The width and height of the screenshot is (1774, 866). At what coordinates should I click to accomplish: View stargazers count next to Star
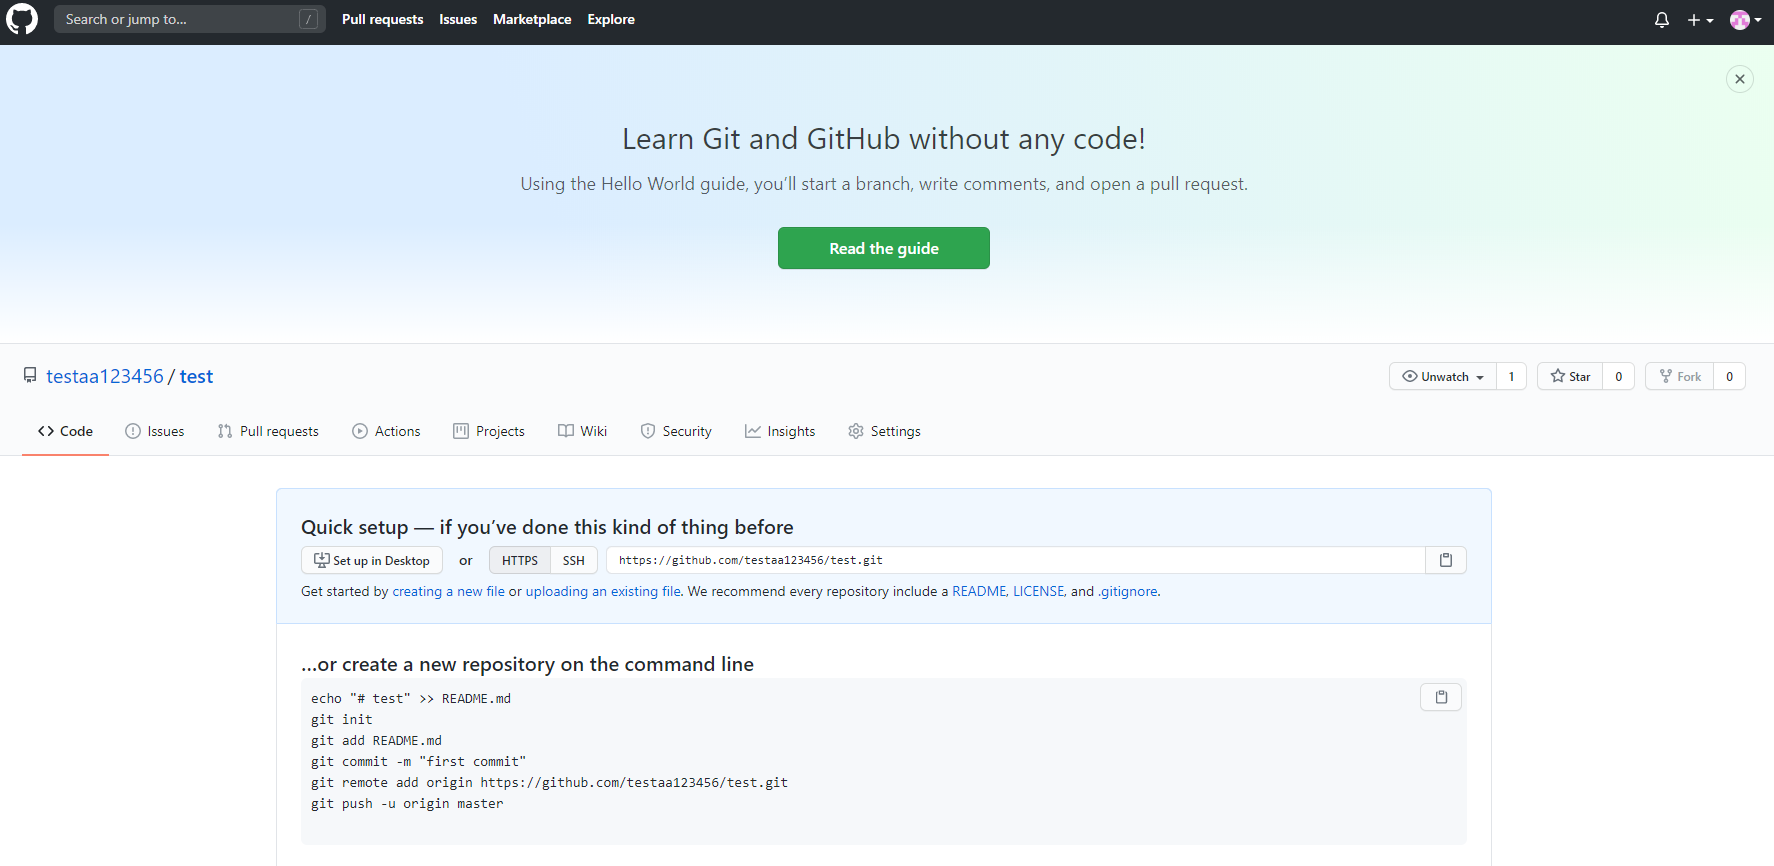click(1618, 376)
